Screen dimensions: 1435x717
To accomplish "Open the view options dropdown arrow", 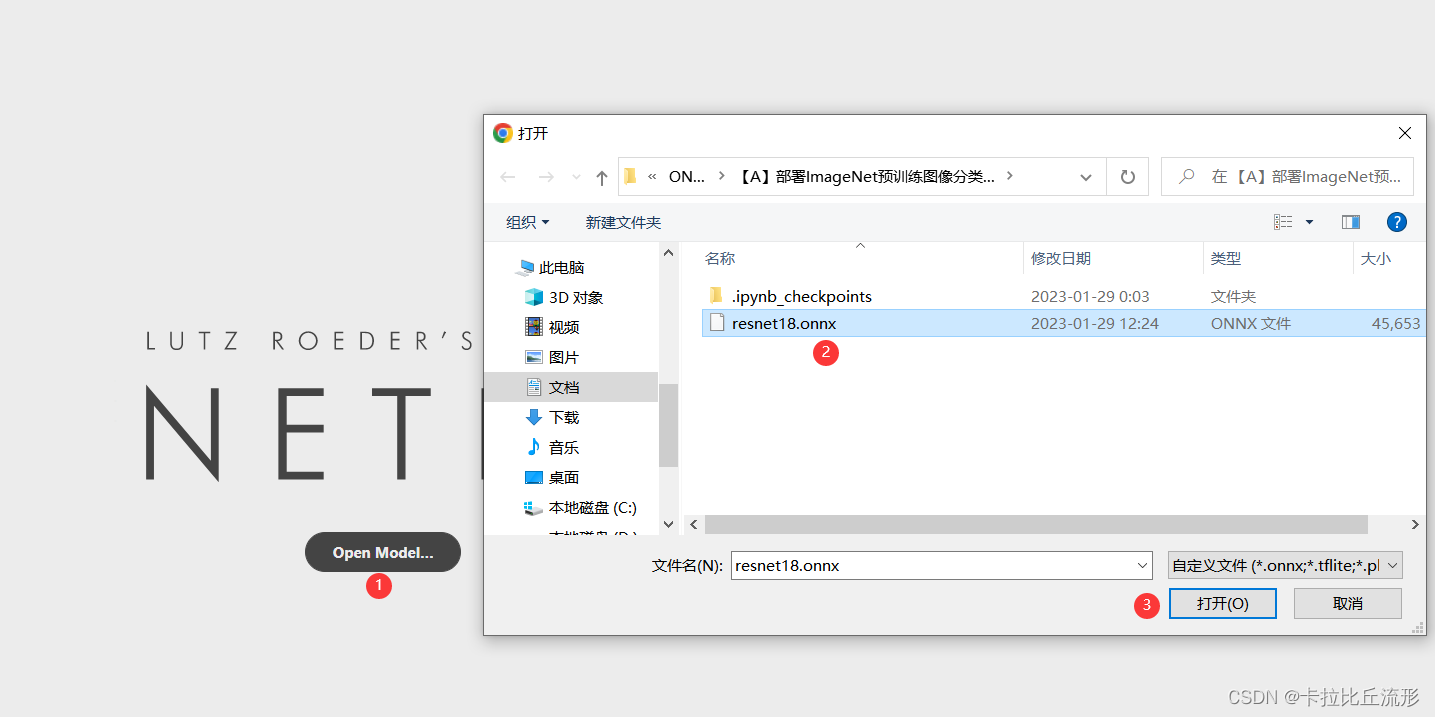I will [1309, 222].
